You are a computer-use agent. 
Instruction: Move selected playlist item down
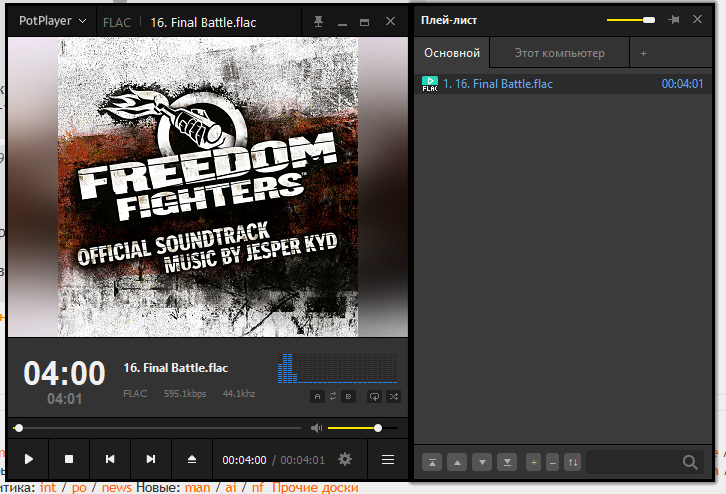point(482,462)
